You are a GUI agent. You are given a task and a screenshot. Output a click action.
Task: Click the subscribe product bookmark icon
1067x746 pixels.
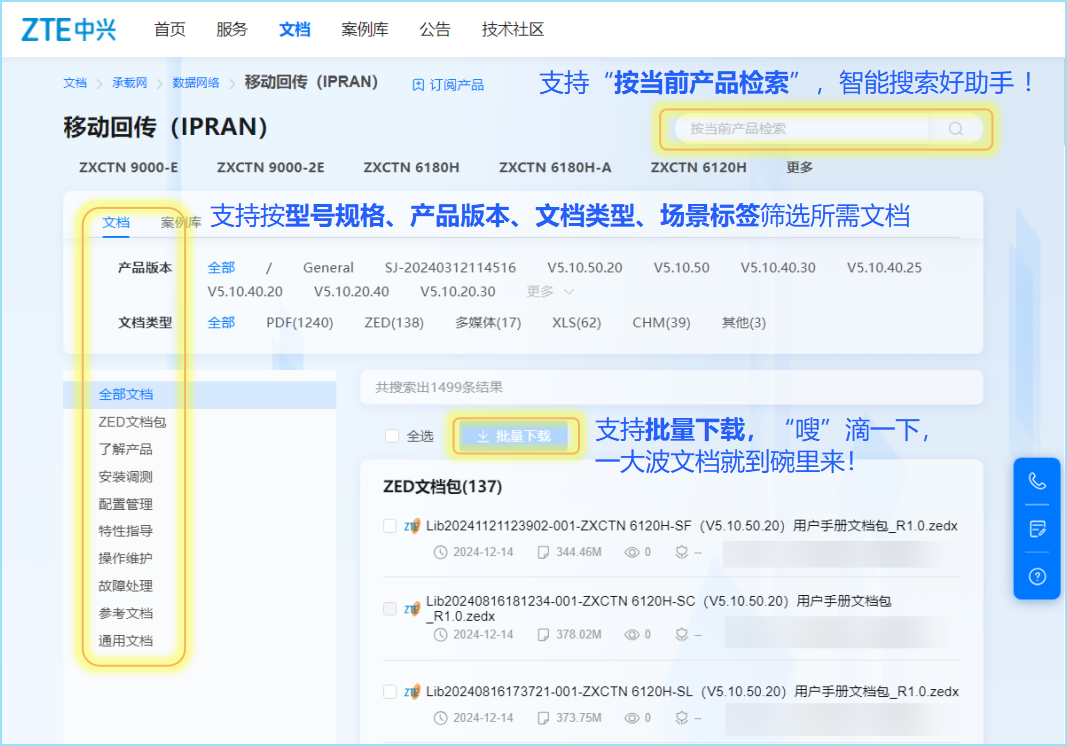418,85
